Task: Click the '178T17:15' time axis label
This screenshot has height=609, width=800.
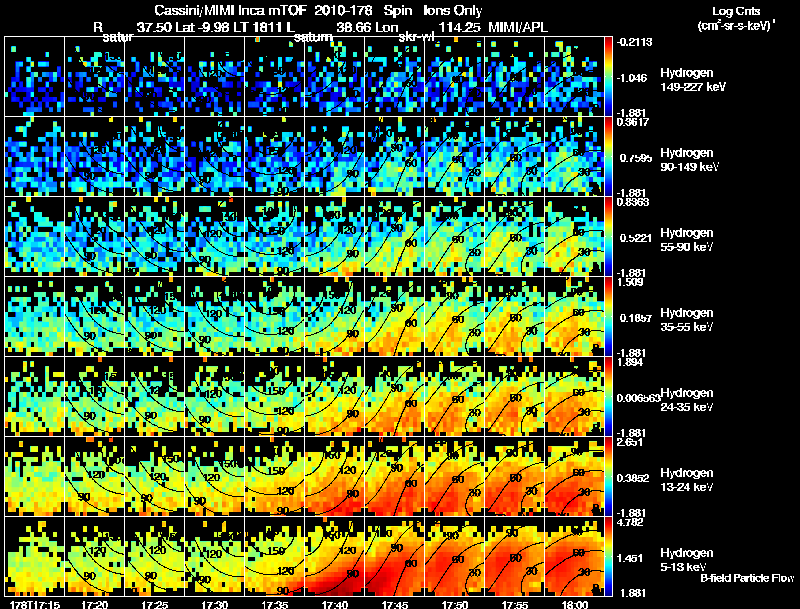Action: (34, 605)
